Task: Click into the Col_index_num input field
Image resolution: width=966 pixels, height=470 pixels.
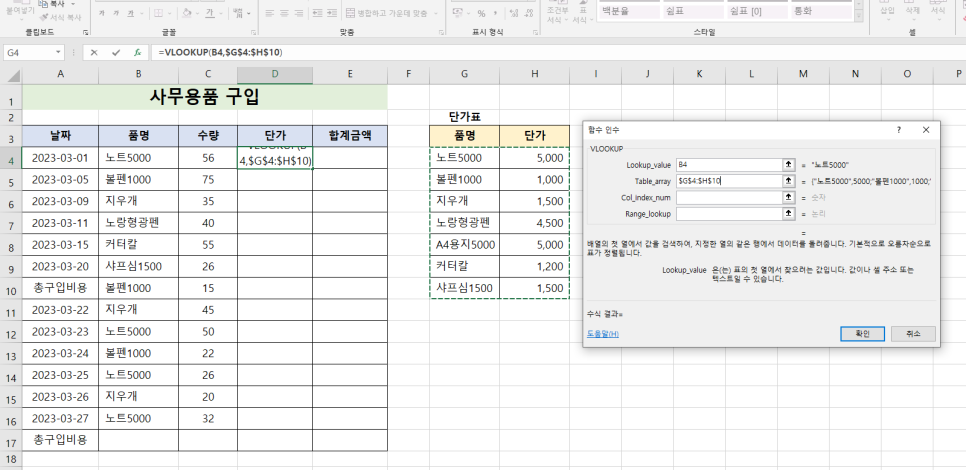Action: (729, 197)
